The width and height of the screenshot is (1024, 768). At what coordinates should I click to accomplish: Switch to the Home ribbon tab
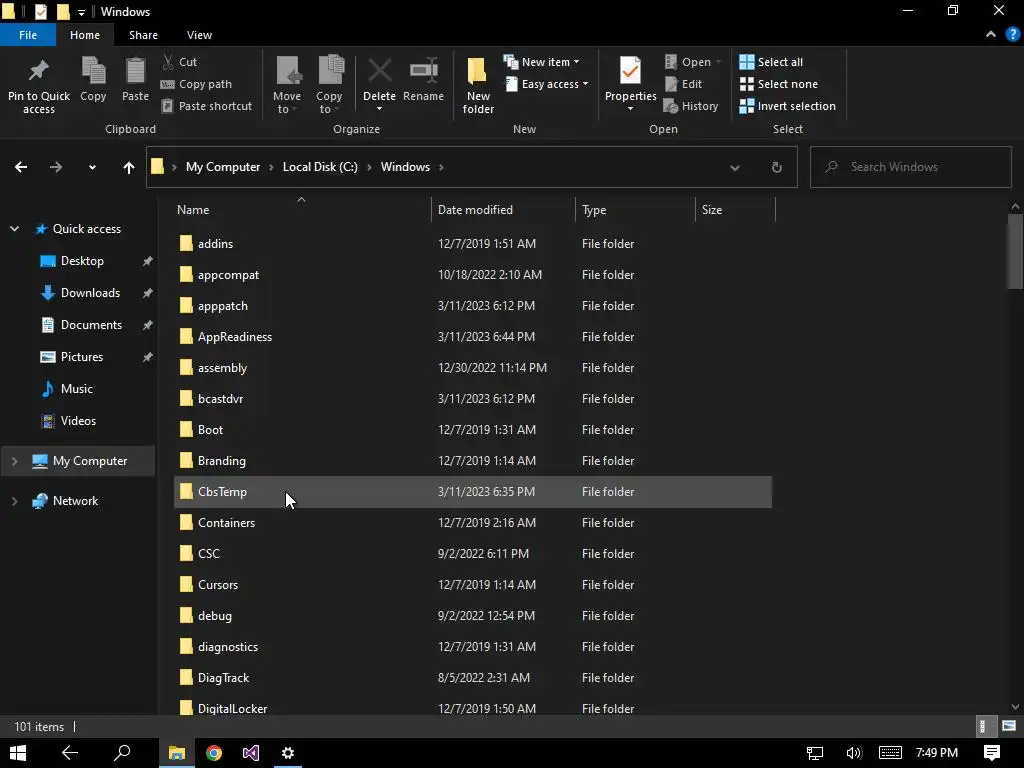click(x=85, y=35)
